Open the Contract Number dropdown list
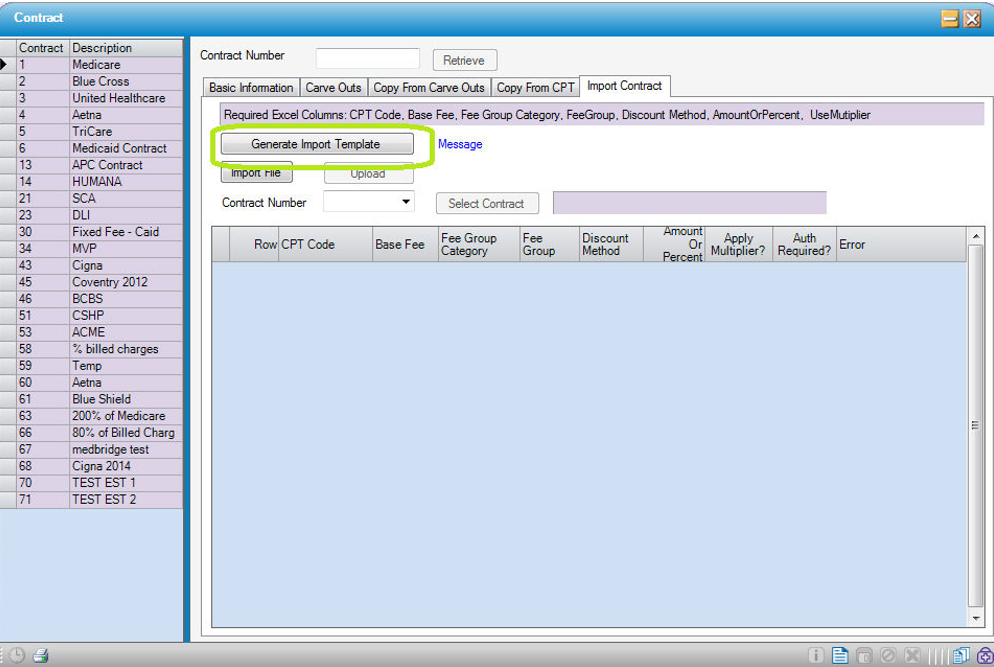The height and width of the screenshot is (667, 994). point(406,202)
